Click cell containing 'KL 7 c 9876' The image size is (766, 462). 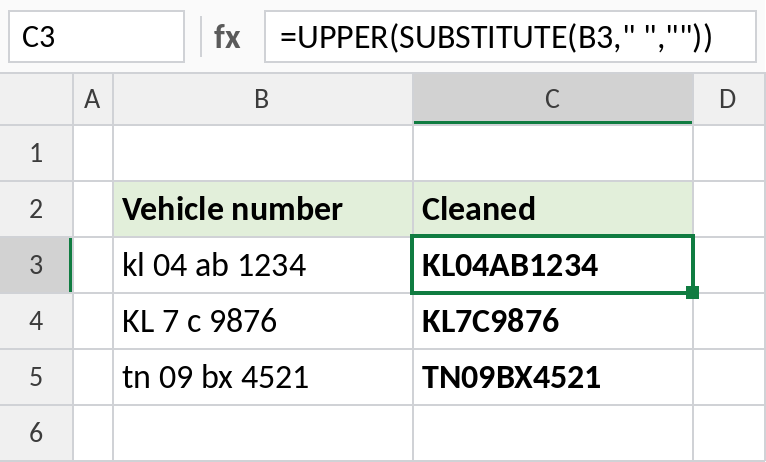click(263, 321)
